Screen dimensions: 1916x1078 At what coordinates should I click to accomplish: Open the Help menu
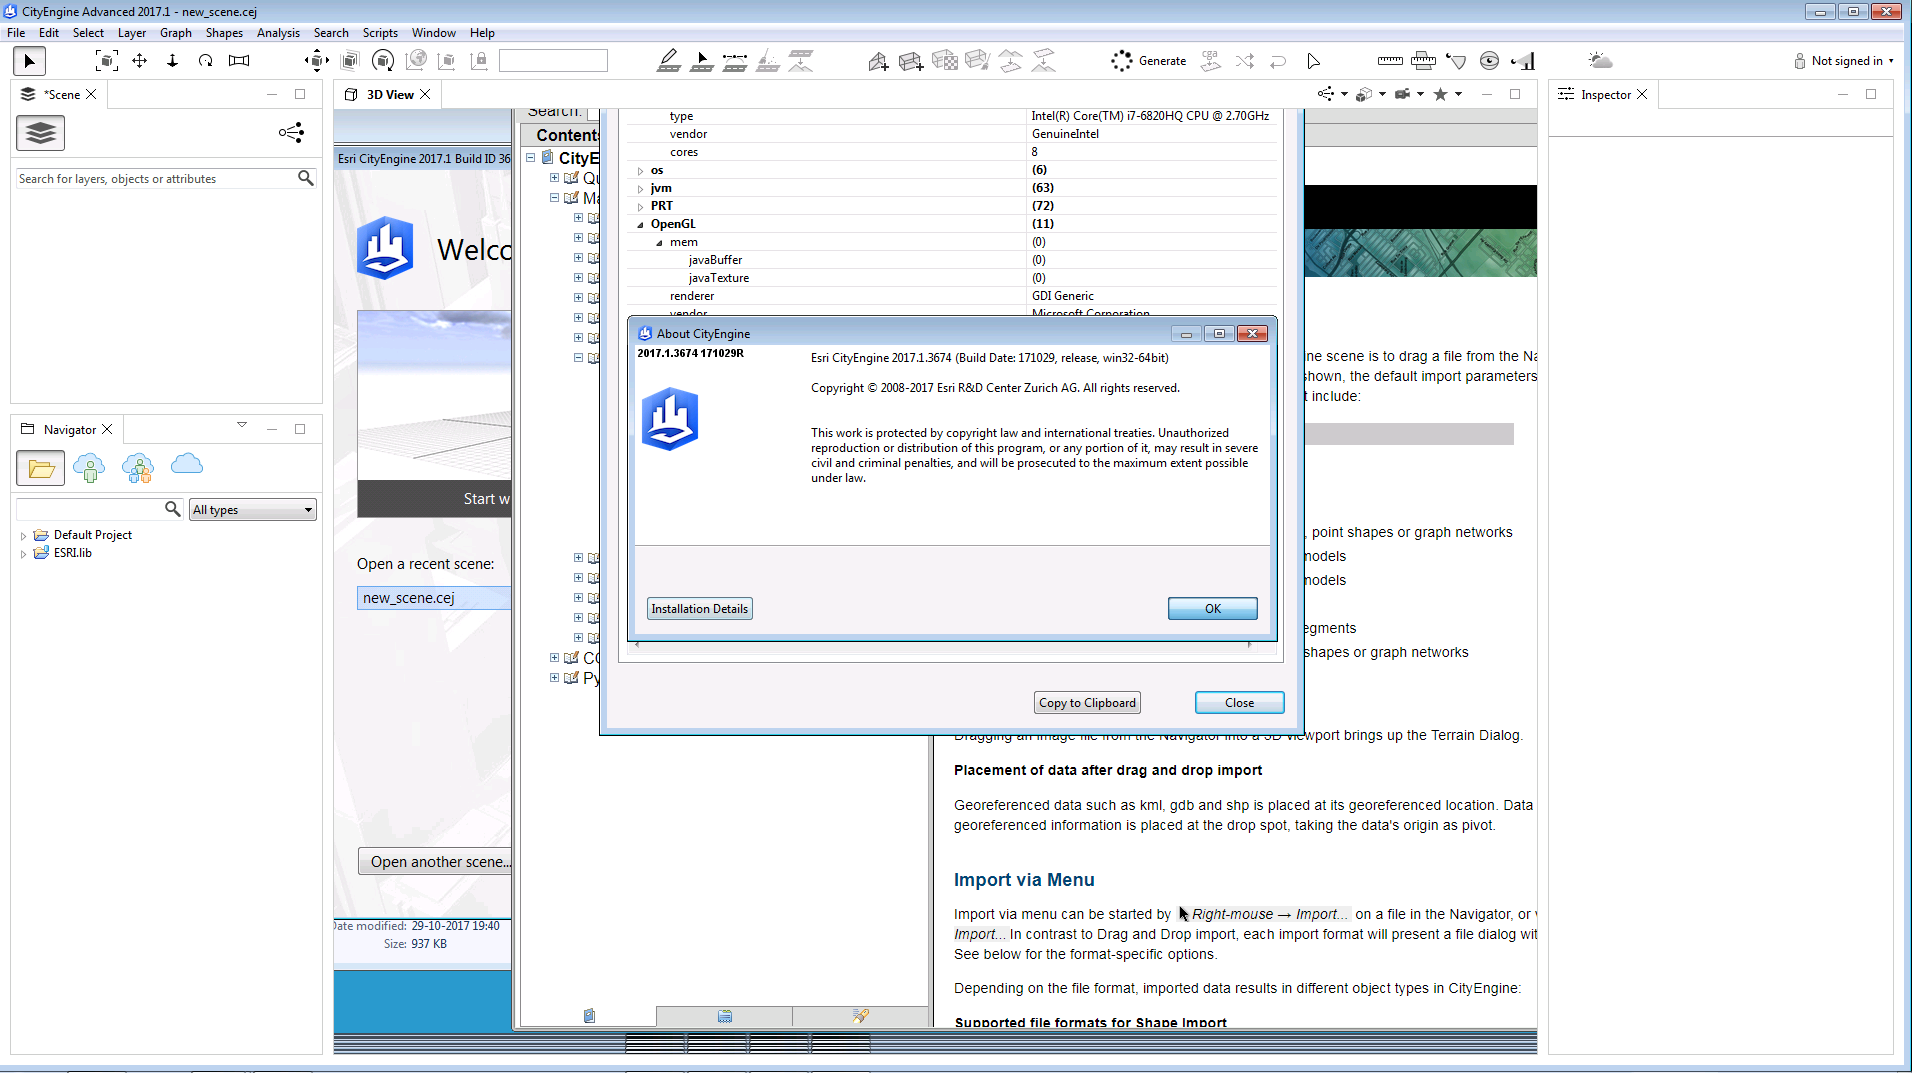pyautogui.click(x=482, y=33)
